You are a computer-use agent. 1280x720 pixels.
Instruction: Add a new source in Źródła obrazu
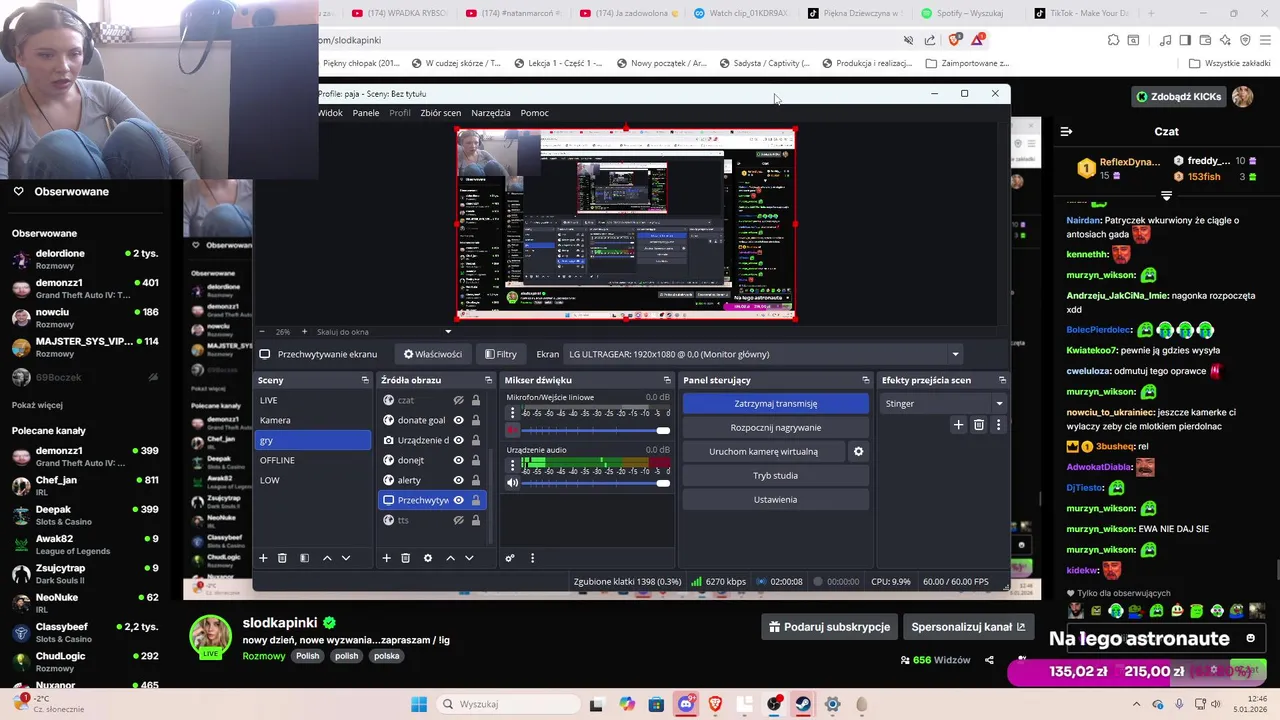click(x=386, y=558)
